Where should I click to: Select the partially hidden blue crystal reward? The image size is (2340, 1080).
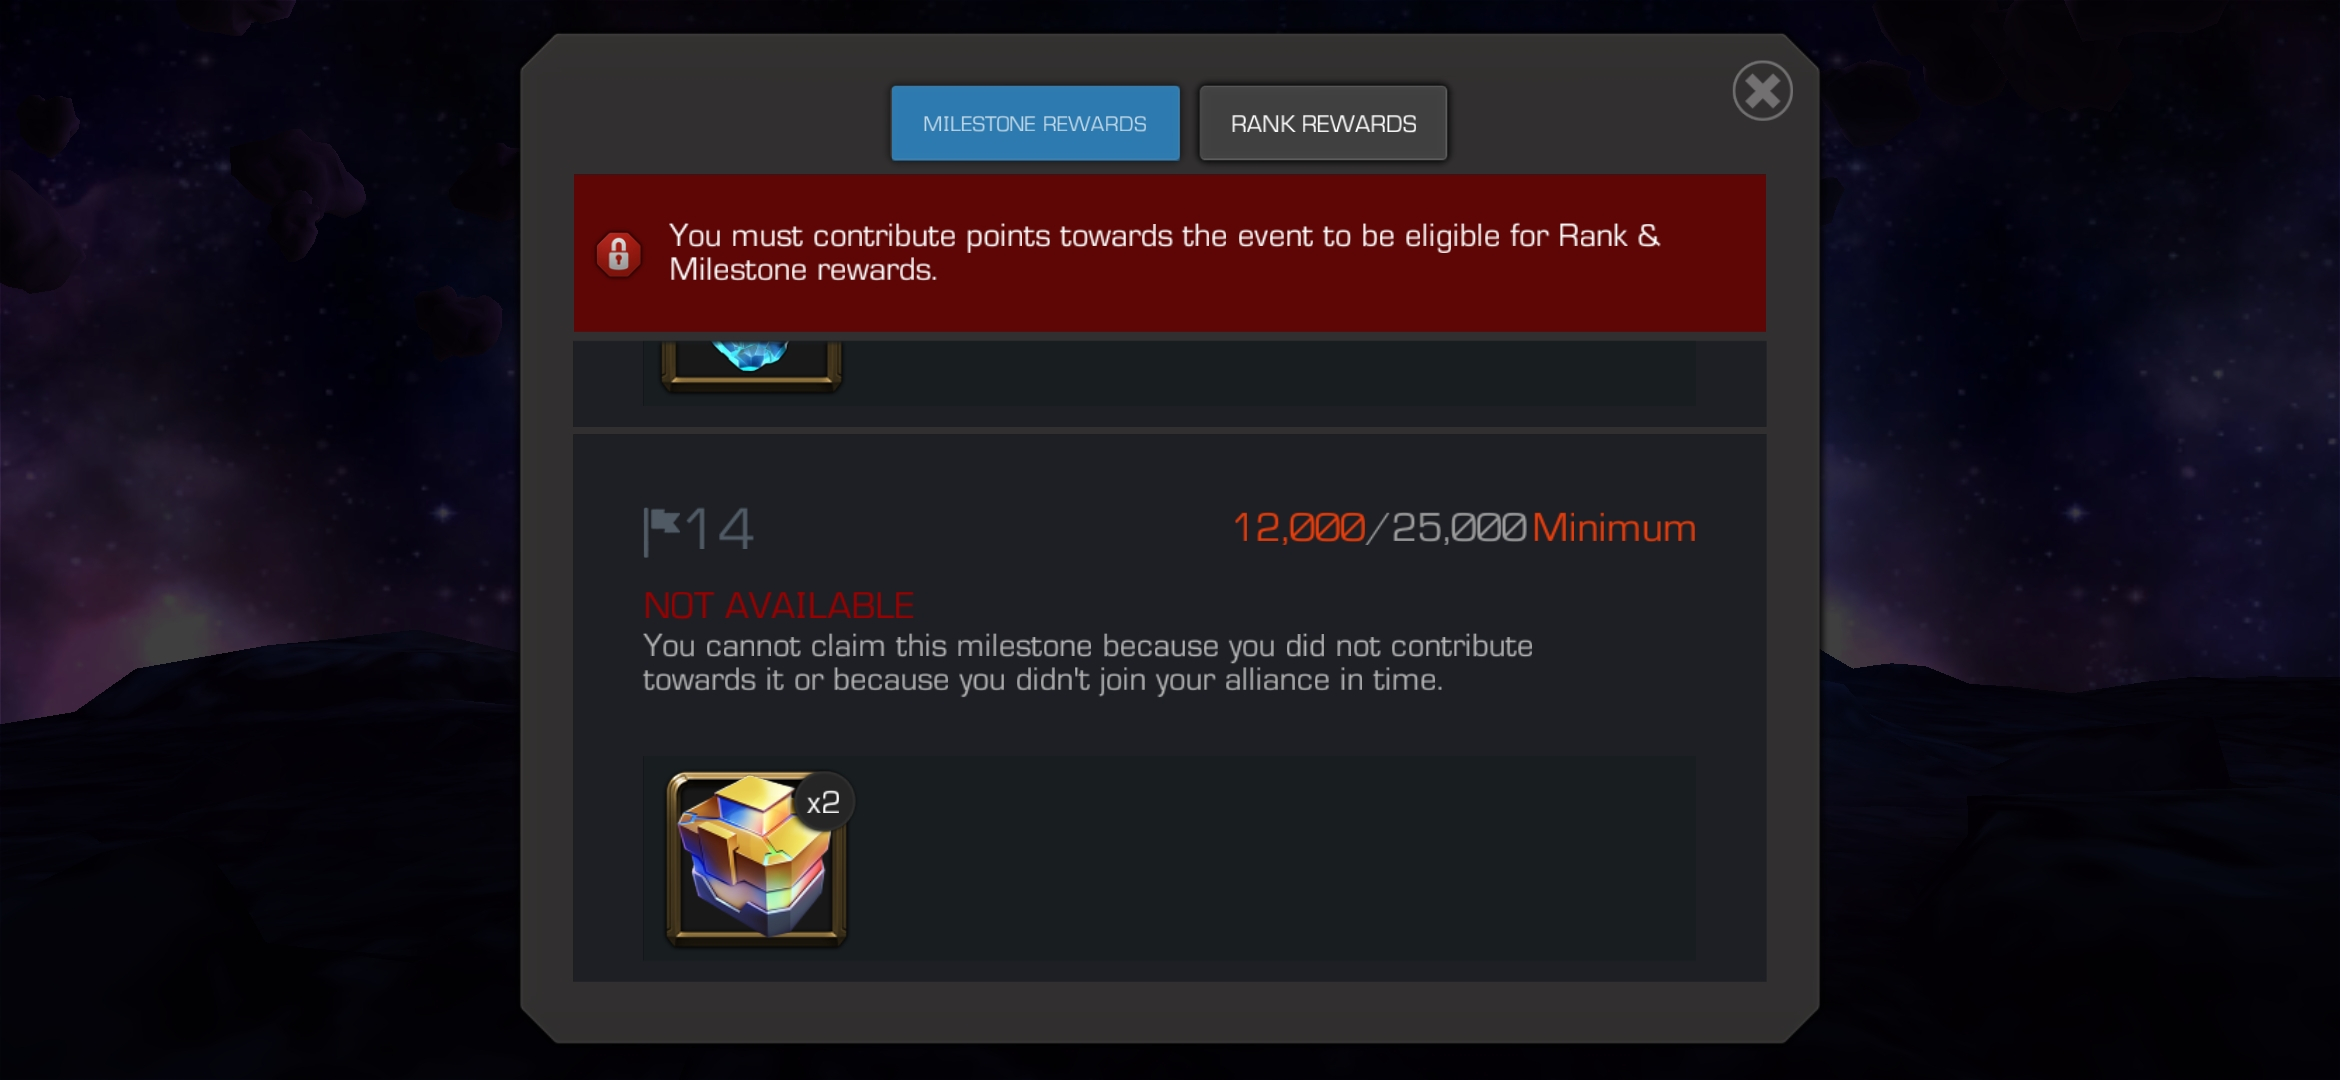pos(751,363)
